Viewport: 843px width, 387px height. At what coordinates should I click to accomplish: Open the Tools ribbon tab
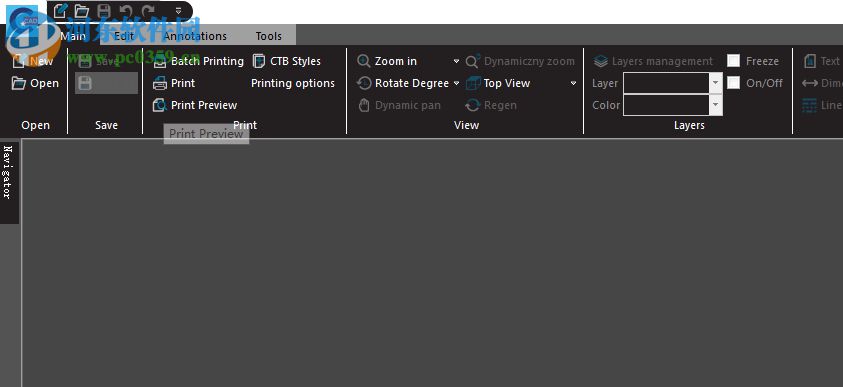pos(268,36)
